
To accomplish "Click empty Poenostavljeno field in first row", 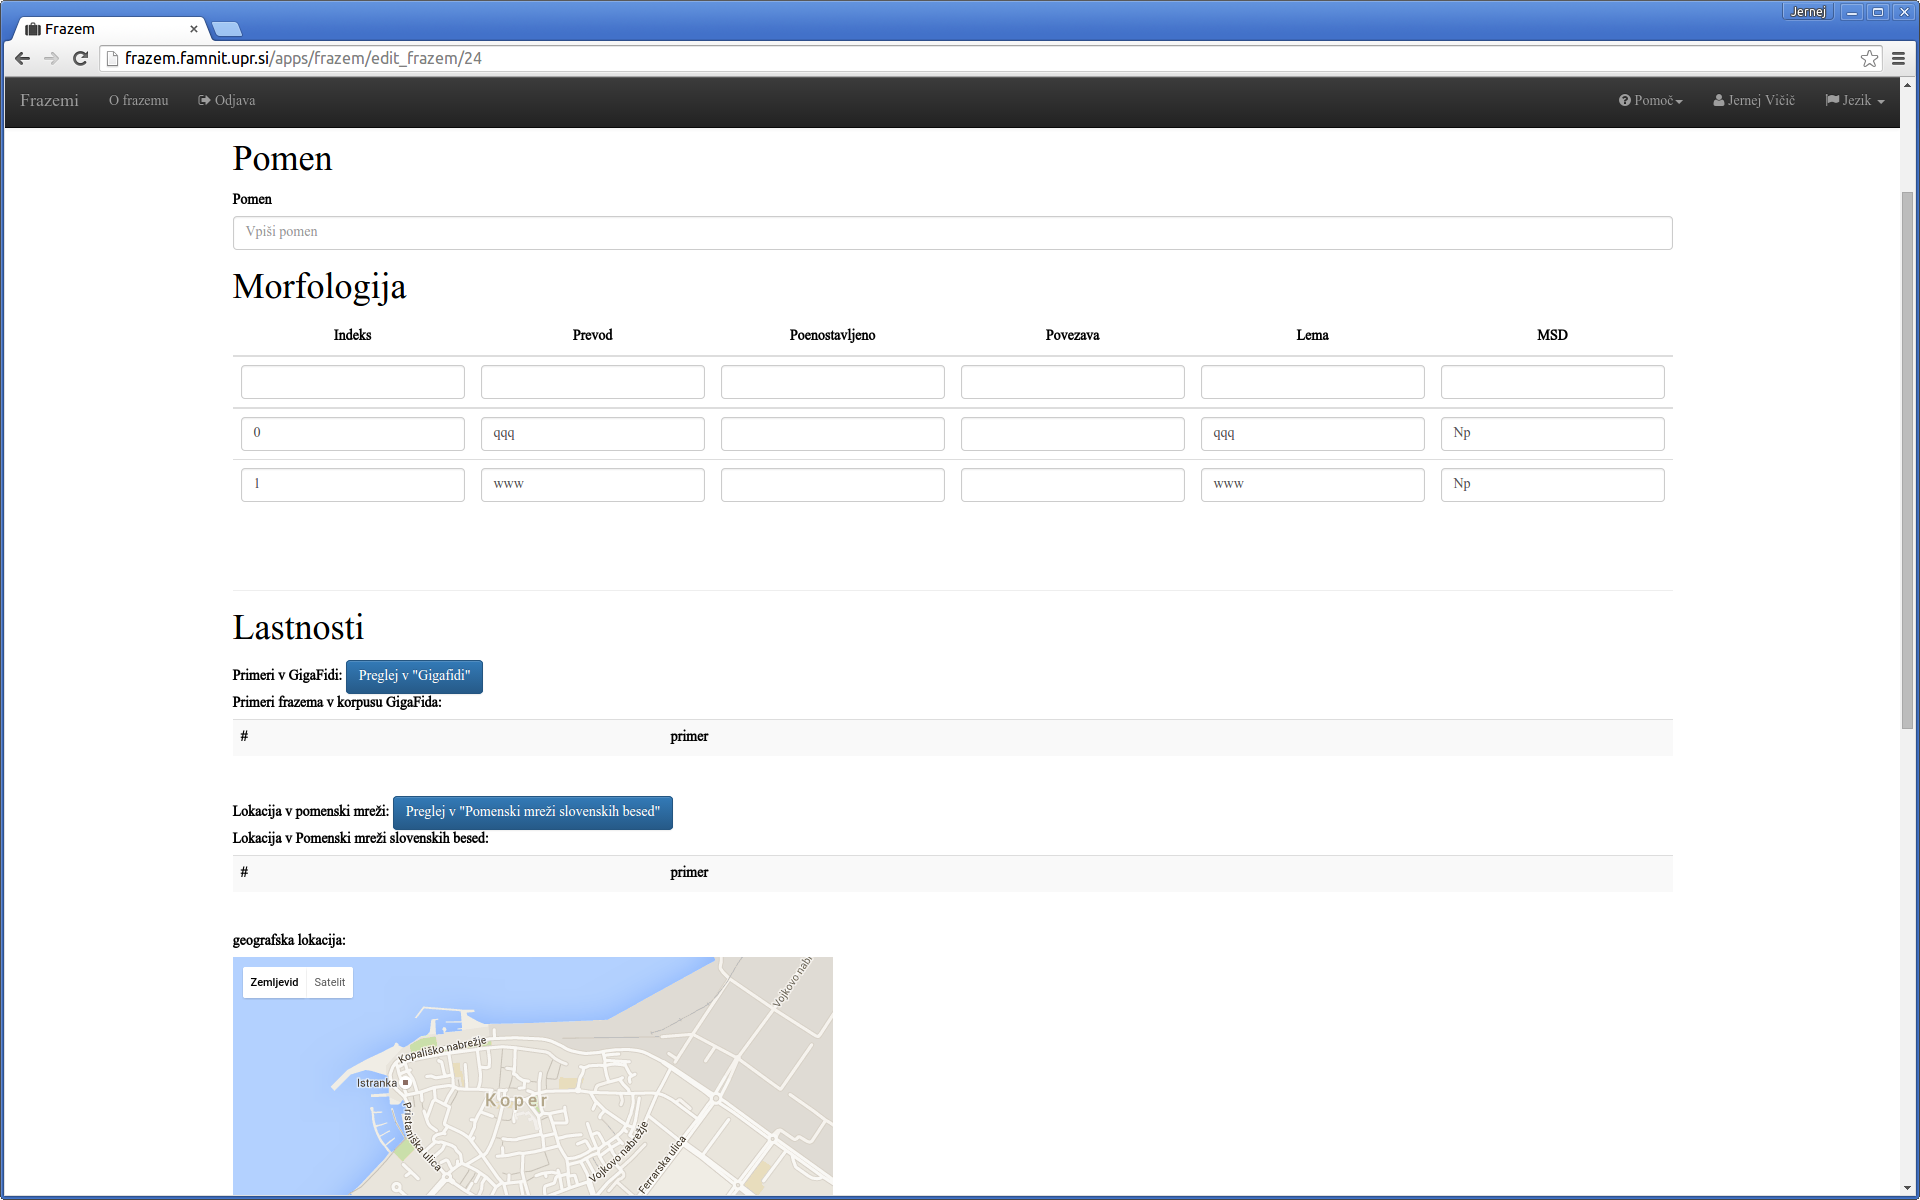I will 832,382.
